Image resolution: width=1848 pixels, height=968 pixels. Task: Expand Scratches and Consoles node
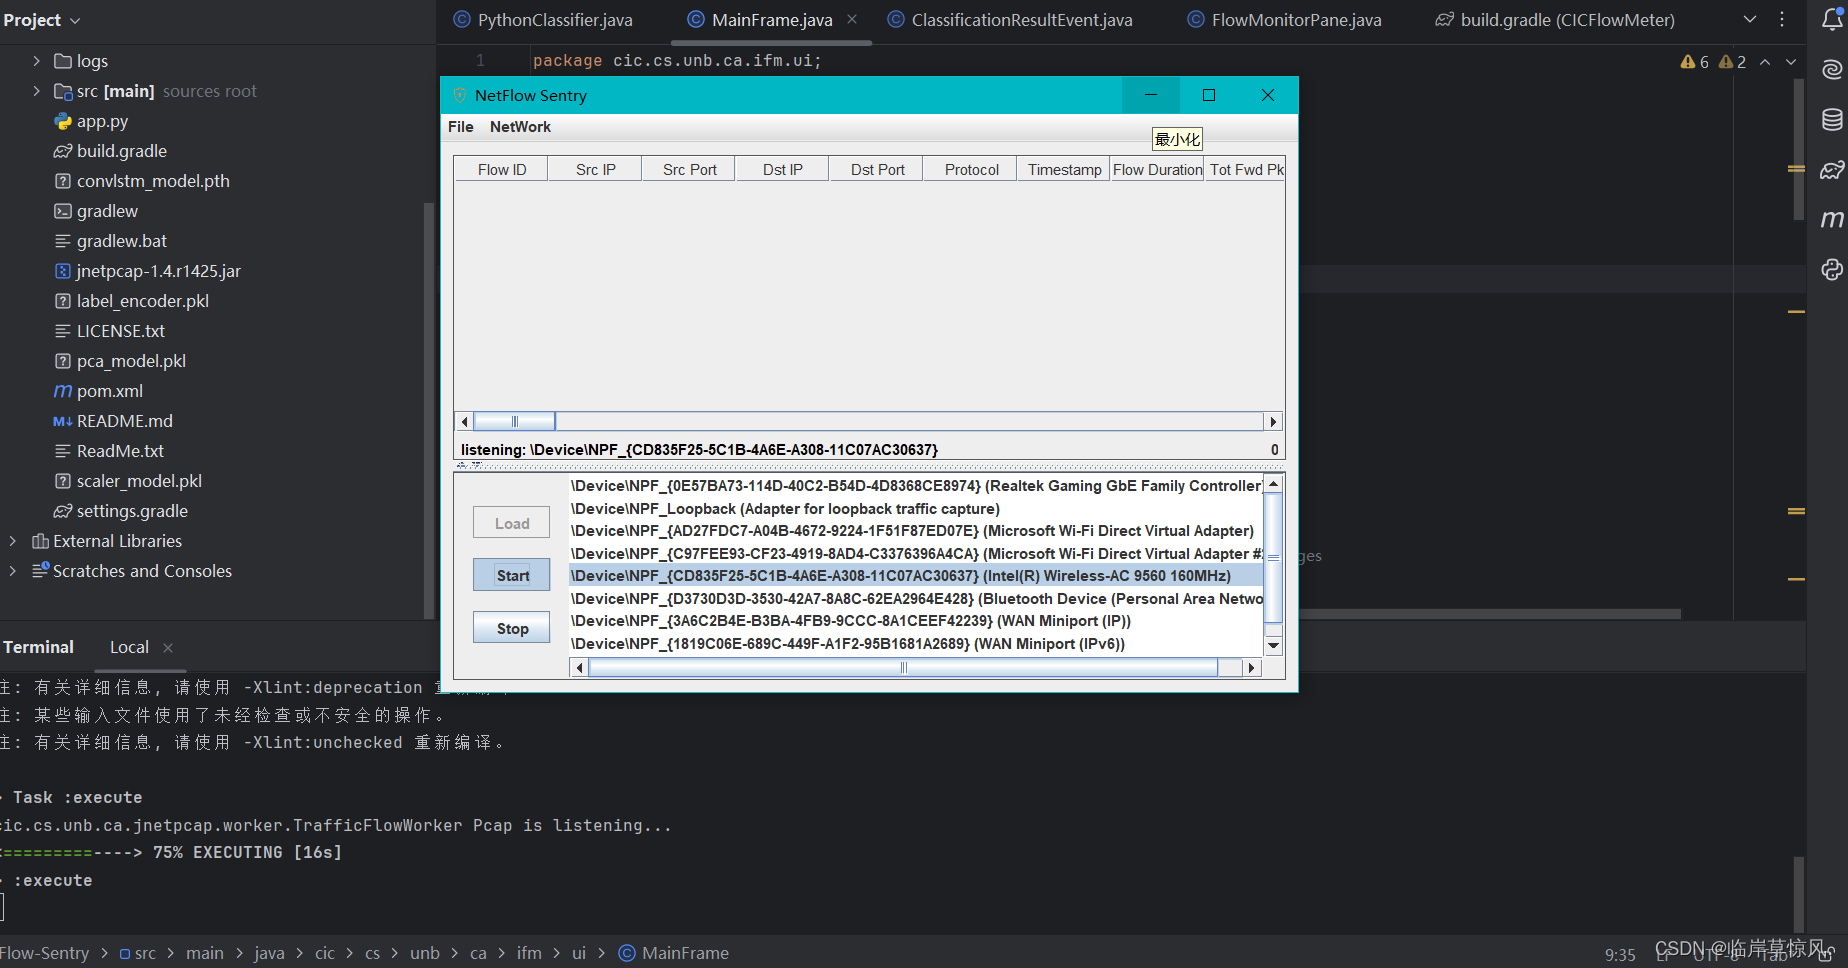coord(13,571)
